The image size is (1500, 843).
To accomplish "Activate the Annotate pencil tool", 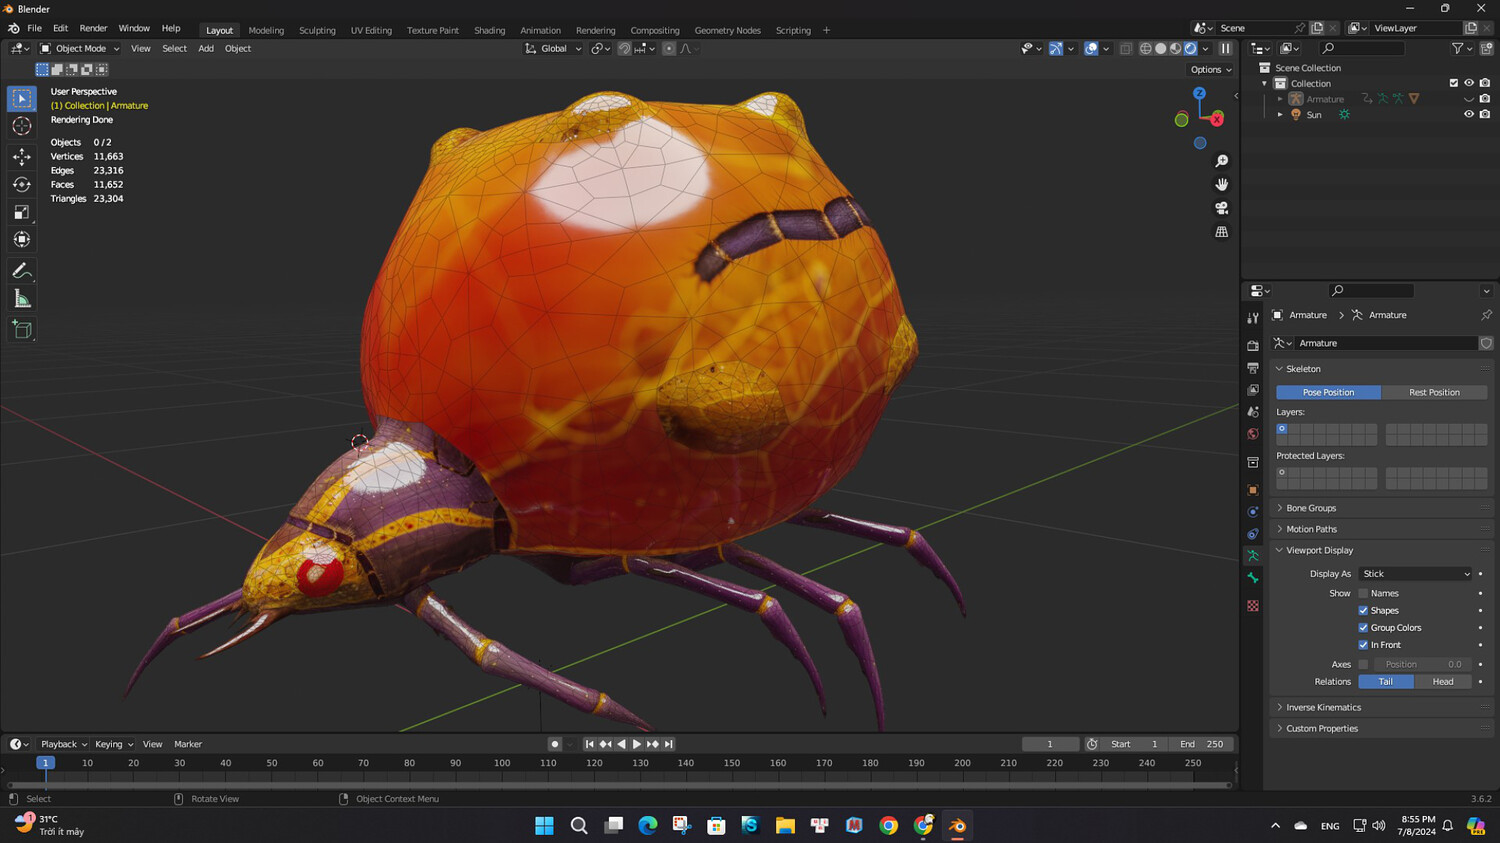I will 22,271.
